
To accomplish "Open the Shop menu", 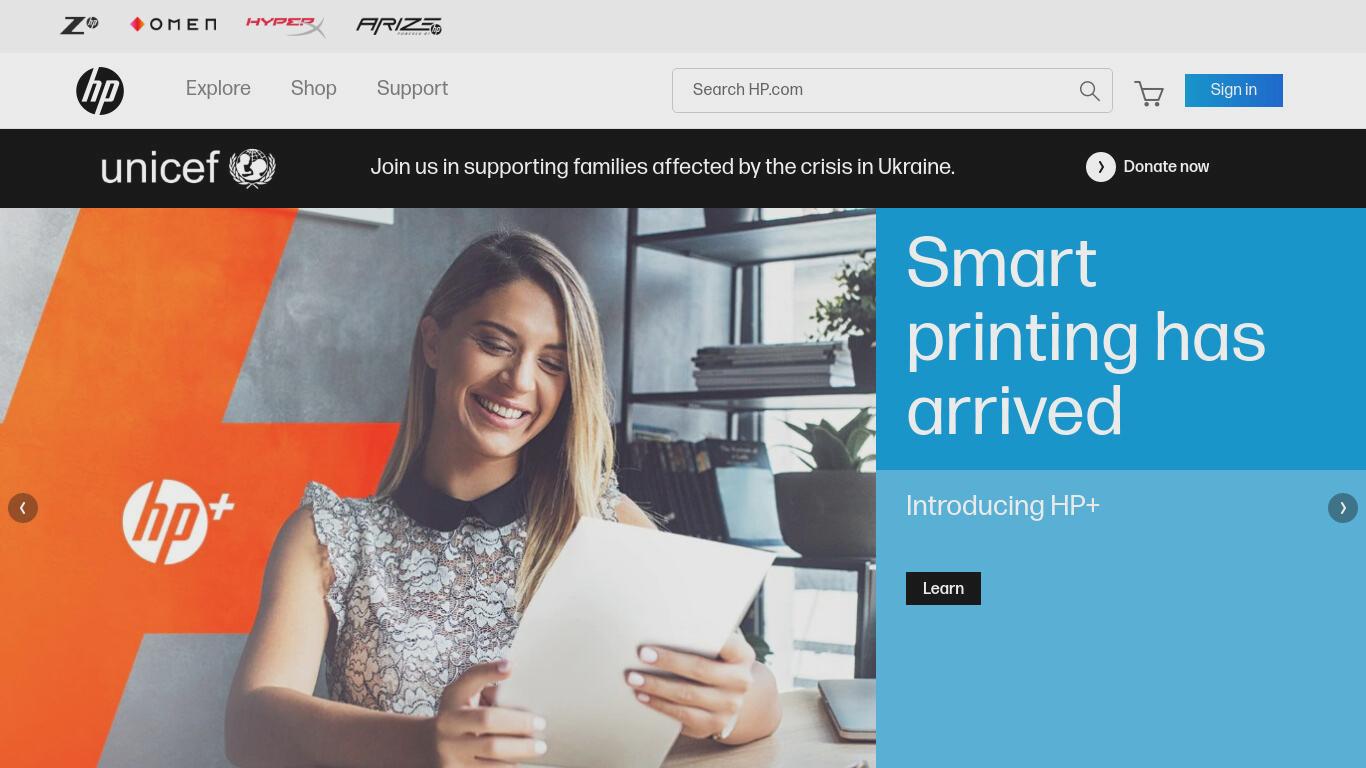I will [x=314, y=88].
